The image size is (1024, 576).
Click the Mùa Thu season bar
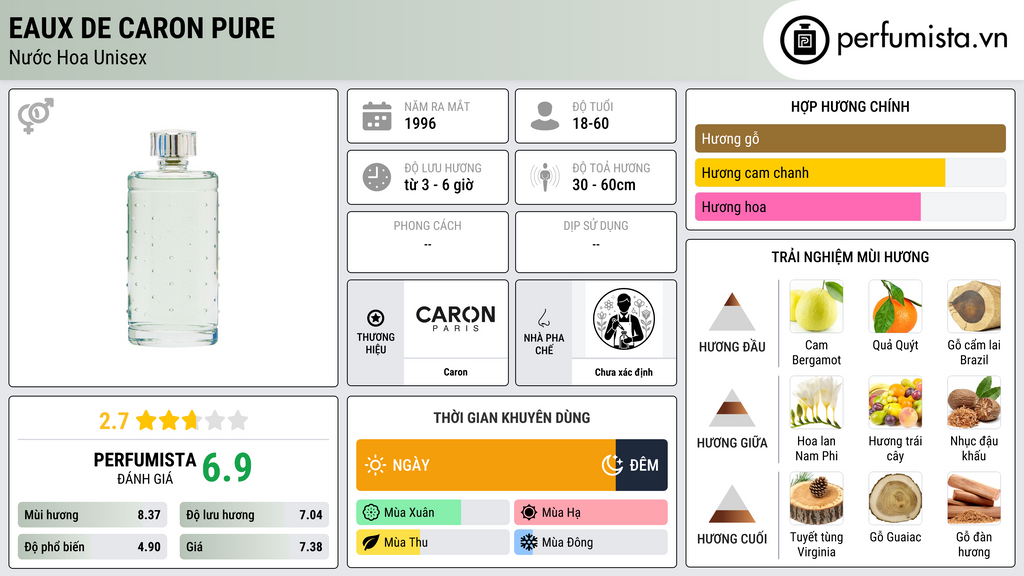(x=433, y=542)
